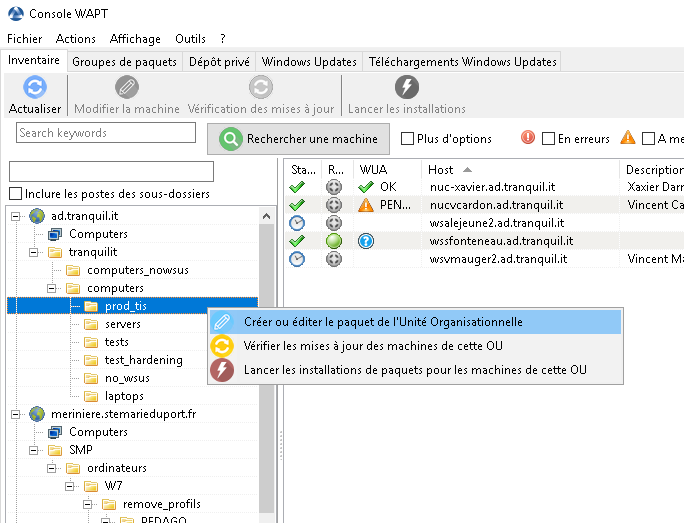Click the Search keywords input field

tap(106, 133)
